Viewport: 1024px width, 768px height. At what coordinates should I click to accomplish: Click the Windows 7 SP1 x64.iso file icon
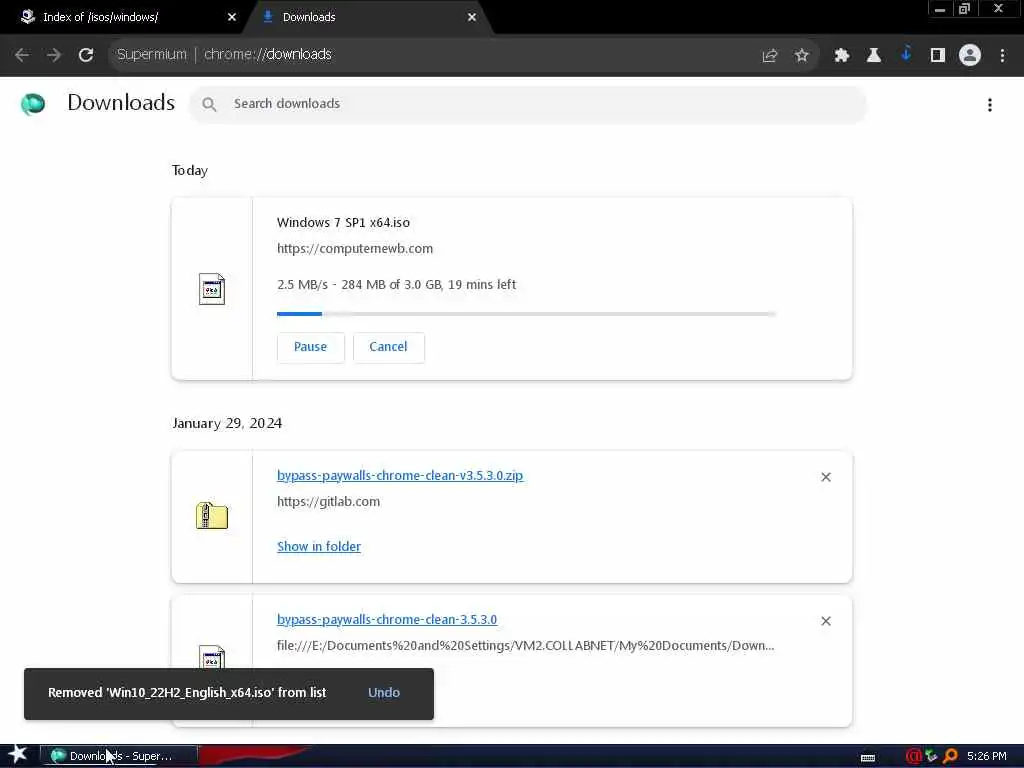(x=212, y=289)
